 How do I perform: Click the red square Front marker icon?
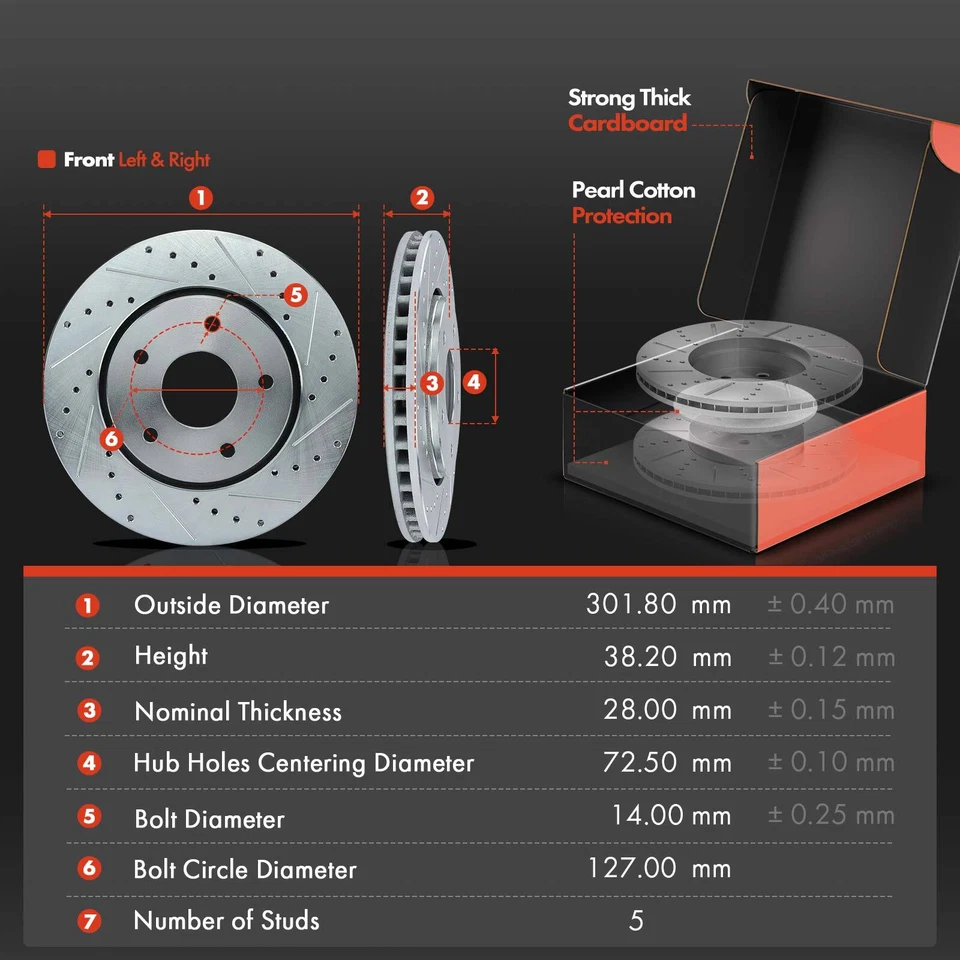tap(46, 160)
